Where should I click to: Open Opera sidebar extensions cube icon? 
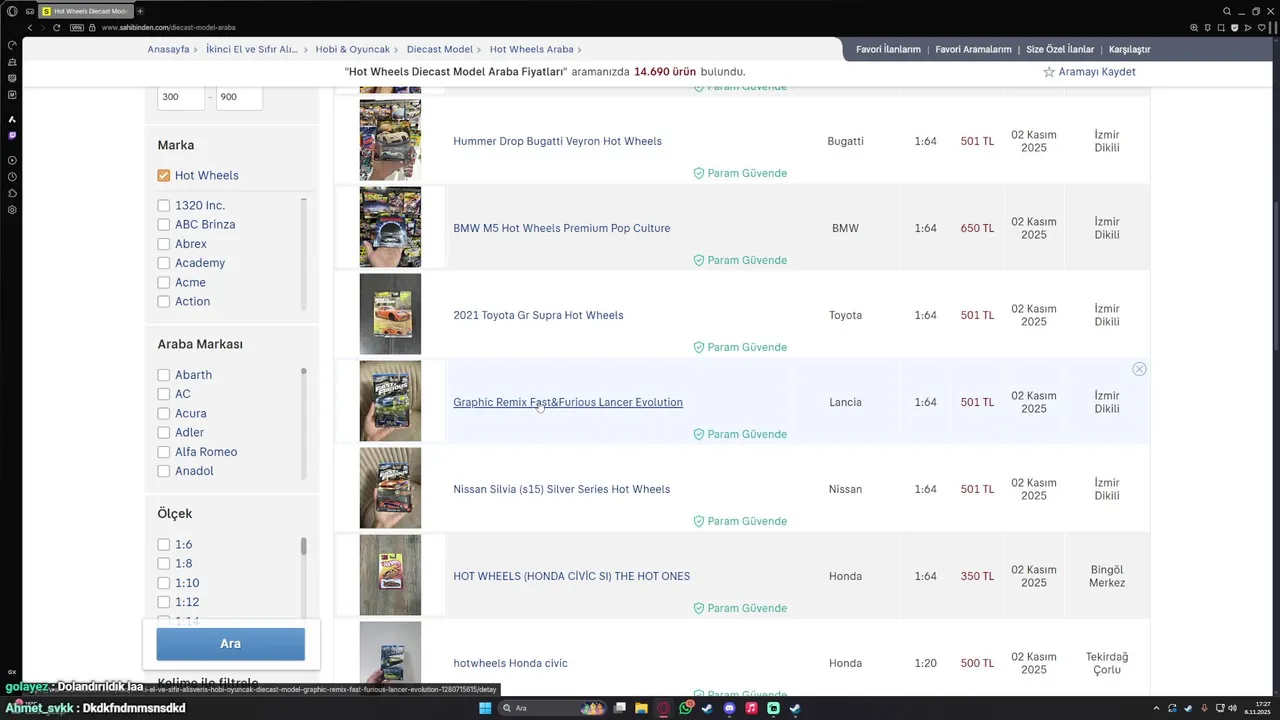12,193
